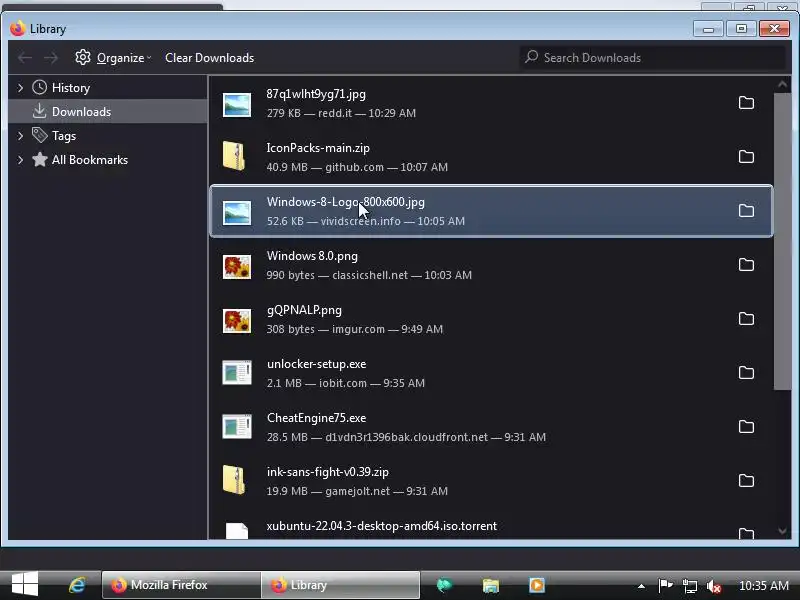
Task: Open containing folder for gQPNALP.png
Action: pos(746,319)
